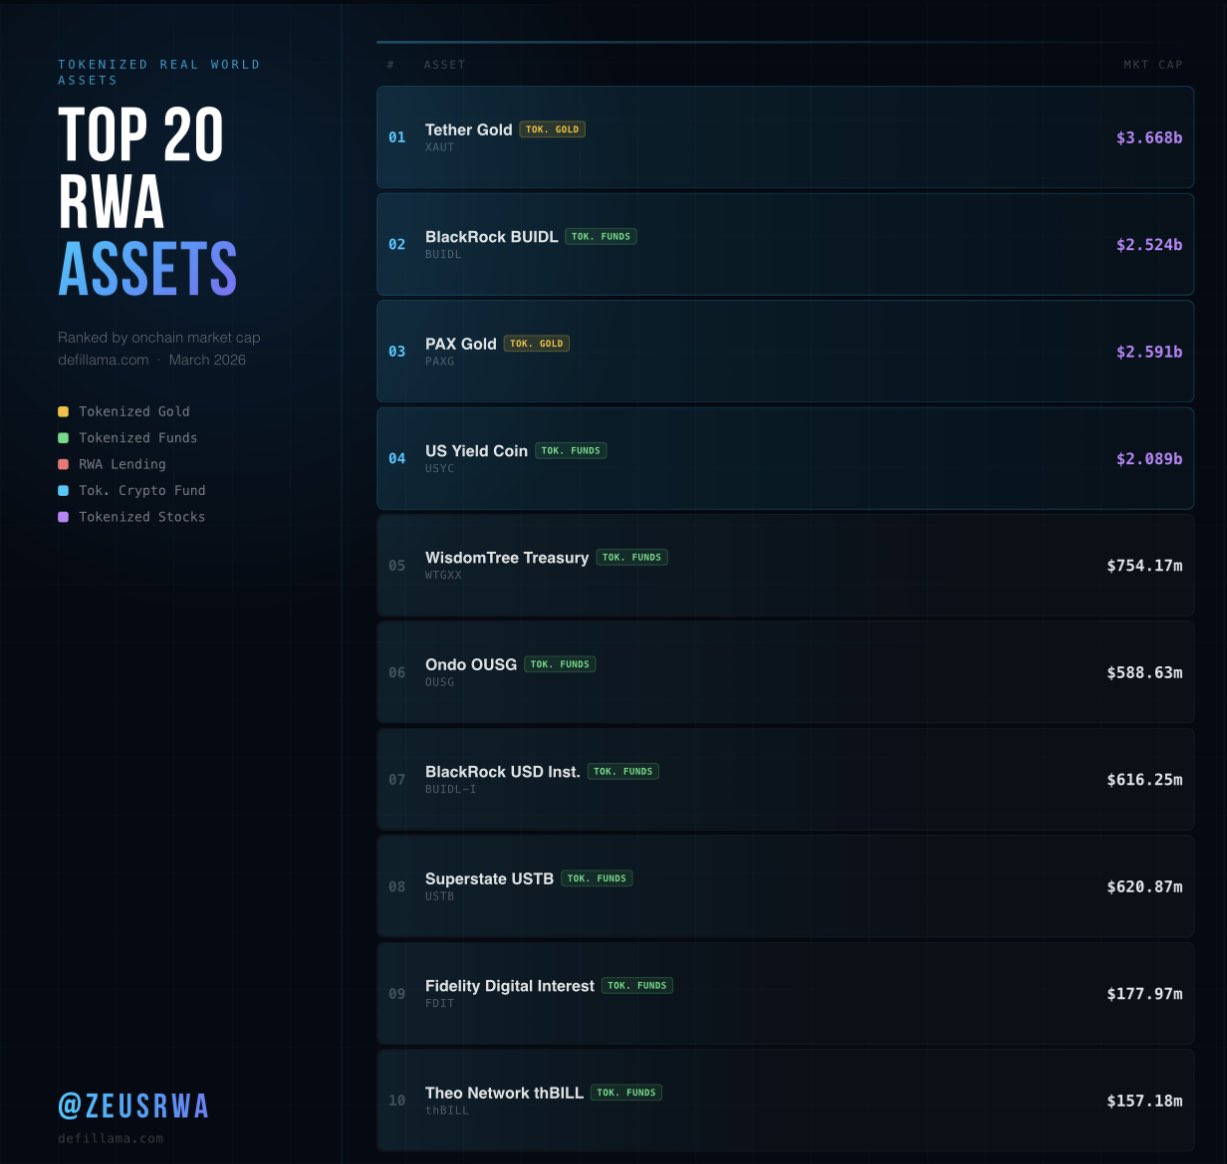The height and width of the screenshot is (1164, 1227).
Task: Click the rank number 04
Action: 397,459
